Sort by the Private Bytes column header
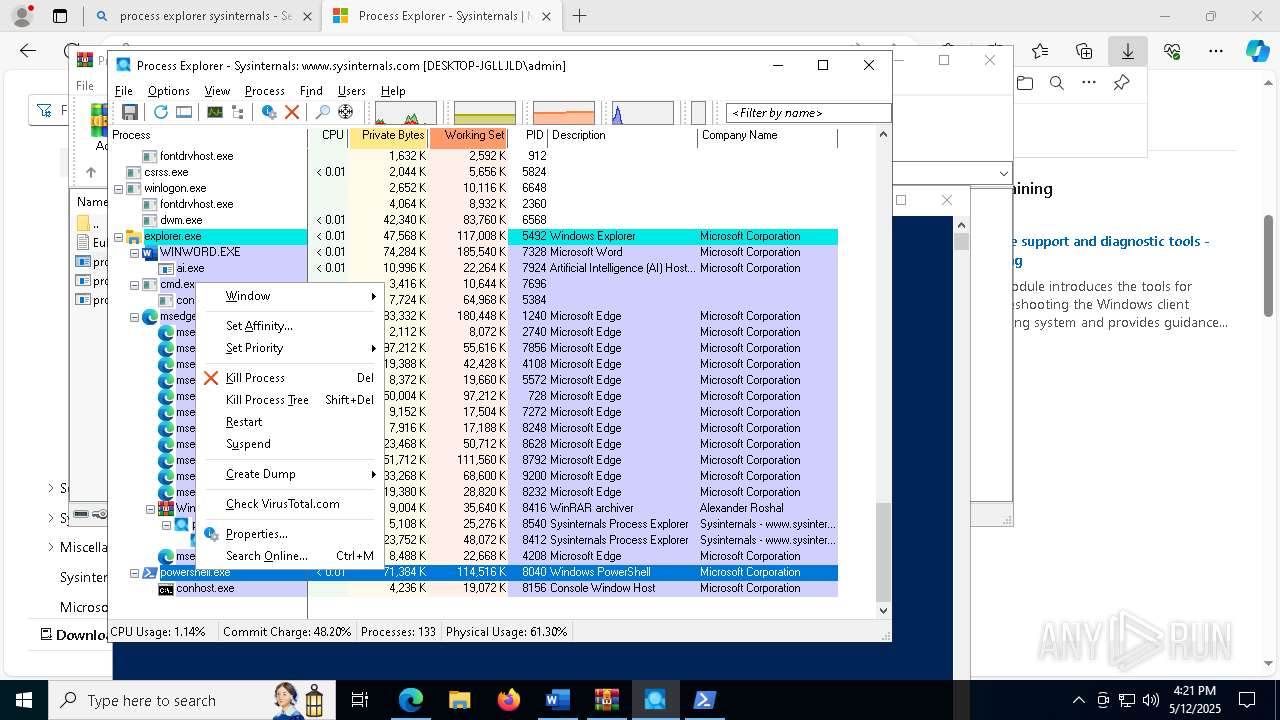 point(388,136)
